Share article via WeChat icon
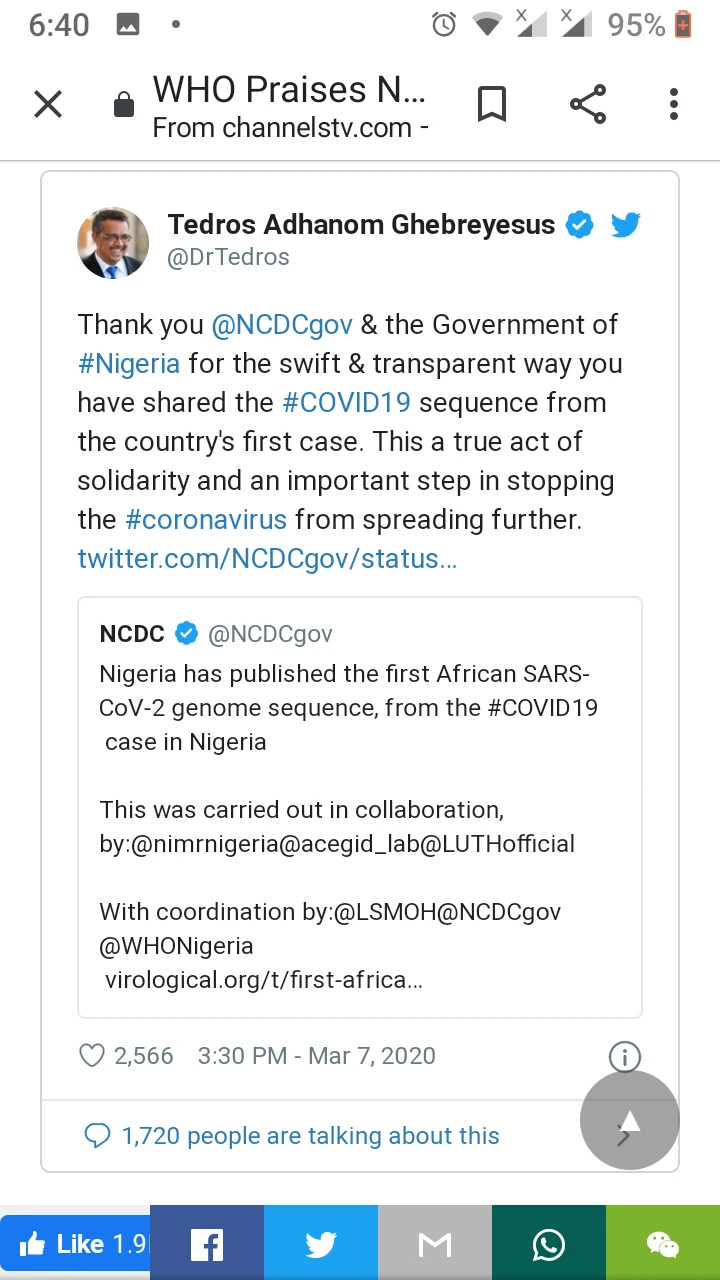This screenshot has width=720, height=1280. click(663, 1244)
